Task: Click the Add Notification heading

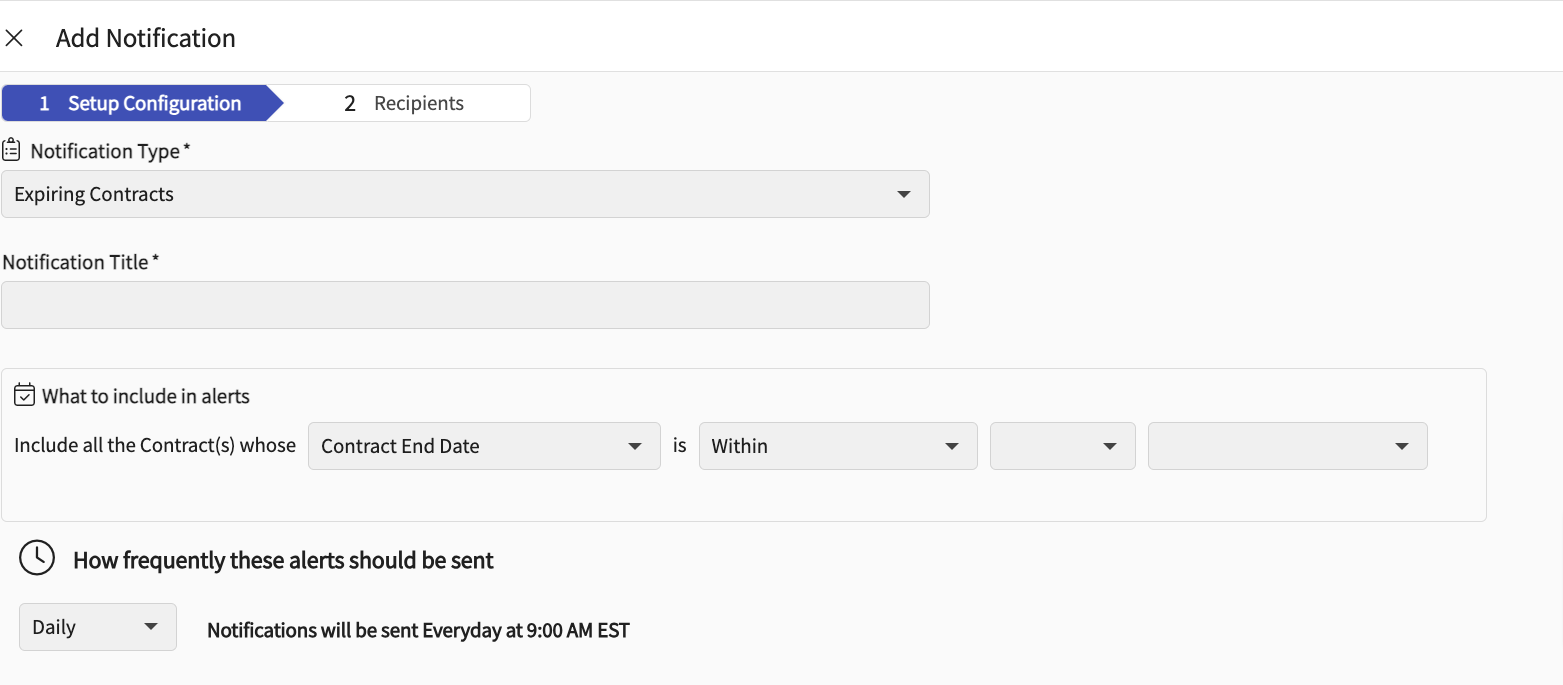Action: tap(146, 38)
